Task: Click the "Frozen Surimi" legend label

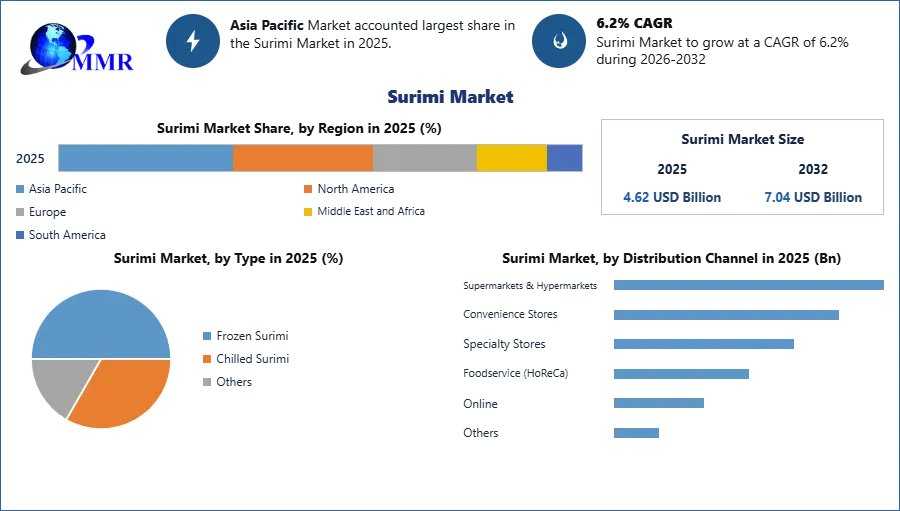Action: (x=252, y=336)
